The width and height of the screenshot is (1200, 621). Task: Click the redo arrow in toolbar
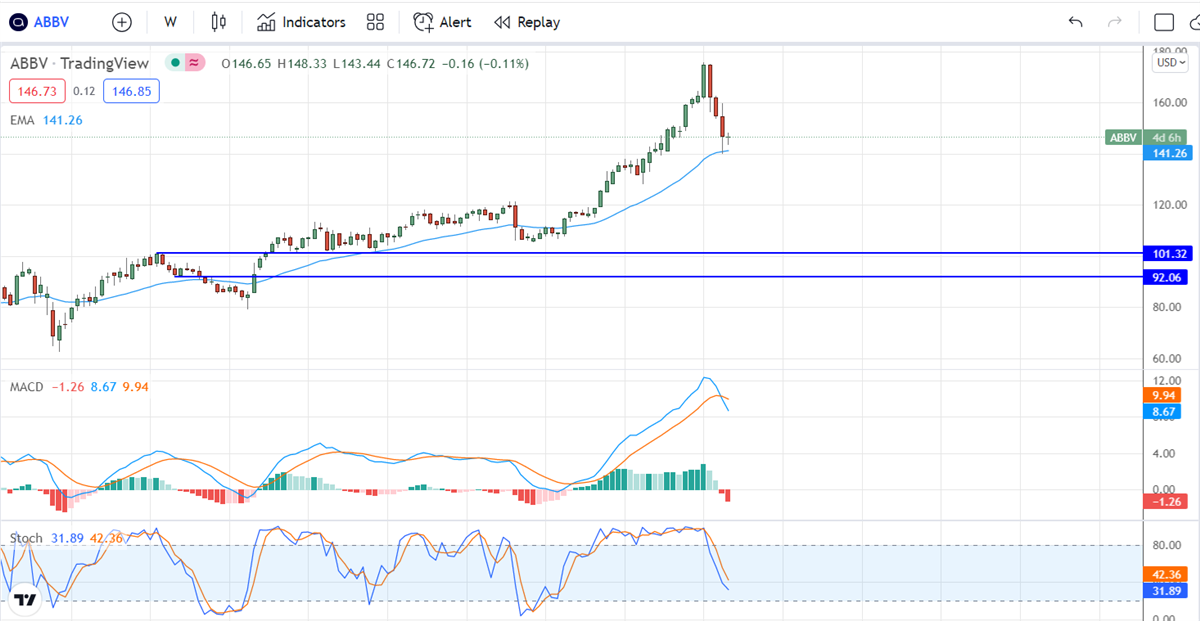(x=1115, y=22)
